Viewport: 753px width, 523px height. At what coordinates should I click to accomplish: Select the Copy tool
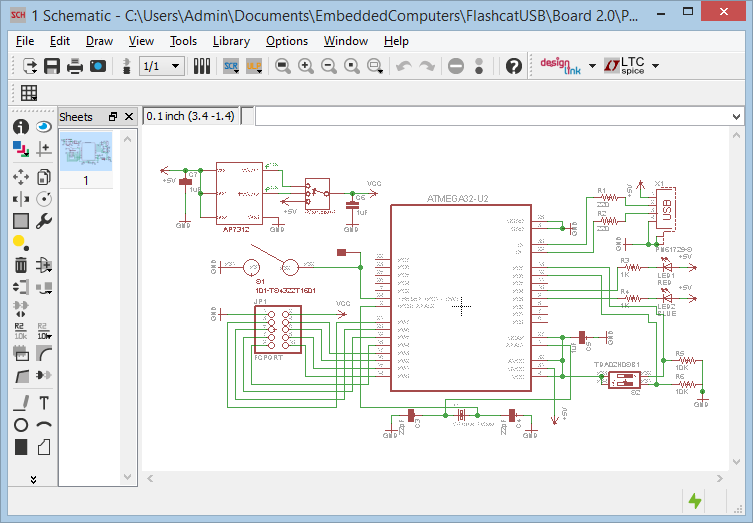click(x=44, y=177)
